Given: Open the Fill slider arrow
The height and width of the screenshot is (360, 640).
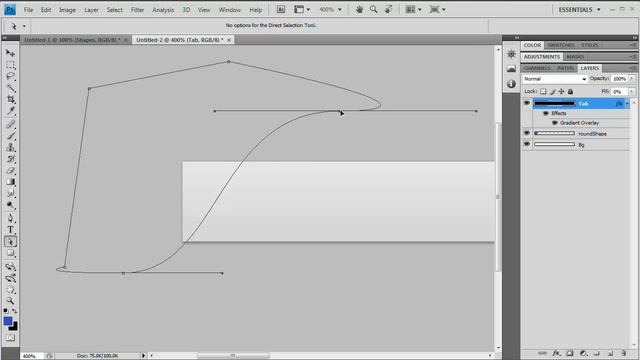Looking at the screenshot, I should 632,91.
